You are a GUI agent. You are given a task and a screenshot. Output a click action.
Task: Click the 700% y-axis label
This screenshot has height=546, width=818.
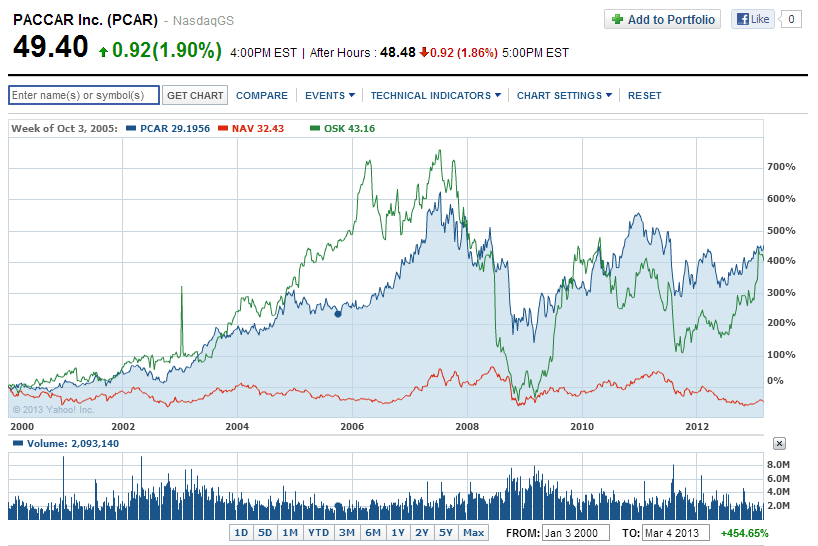[781, 166]
